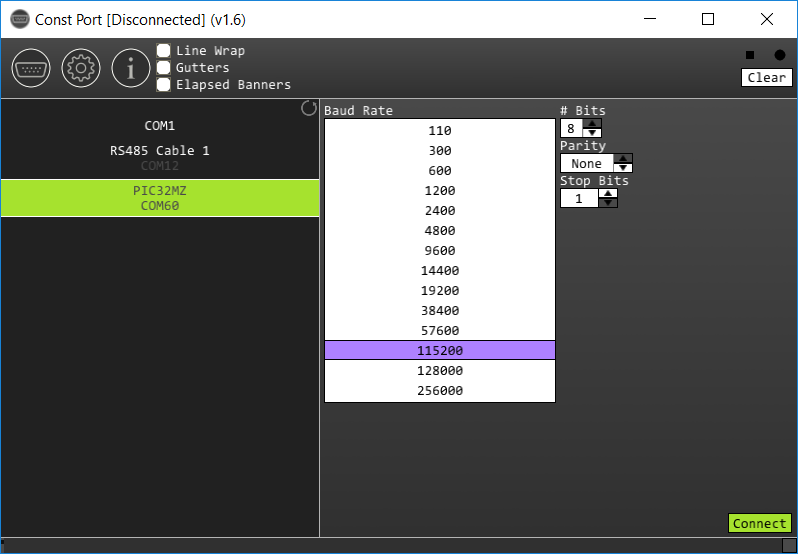Pick the 256000 baud rate option
Screen dimensions: 798x554
coord(440,391)
